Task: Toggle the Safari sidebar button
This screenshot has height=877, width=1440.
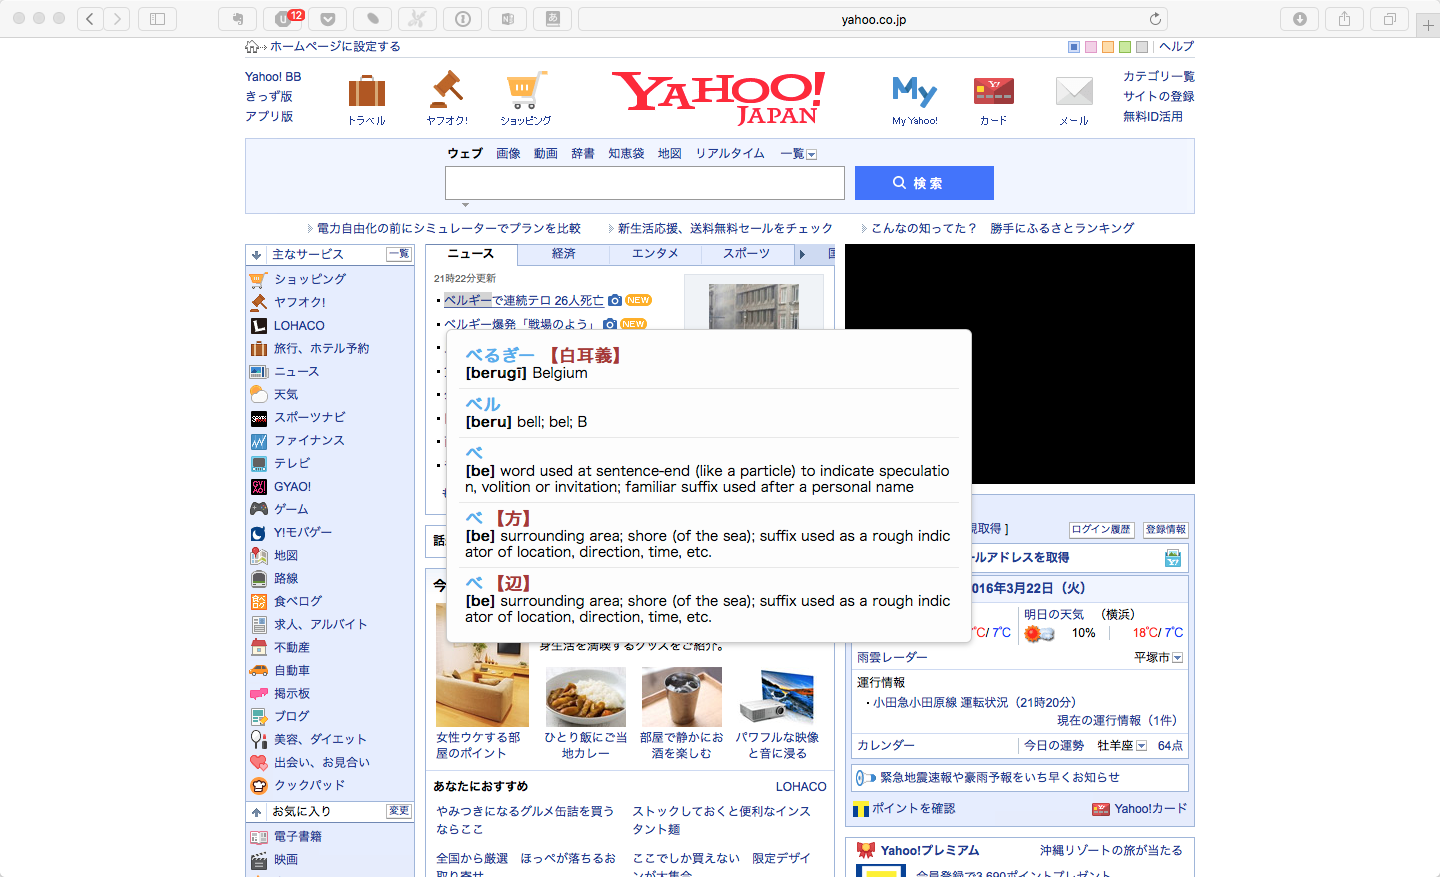Action: [157, 19]
